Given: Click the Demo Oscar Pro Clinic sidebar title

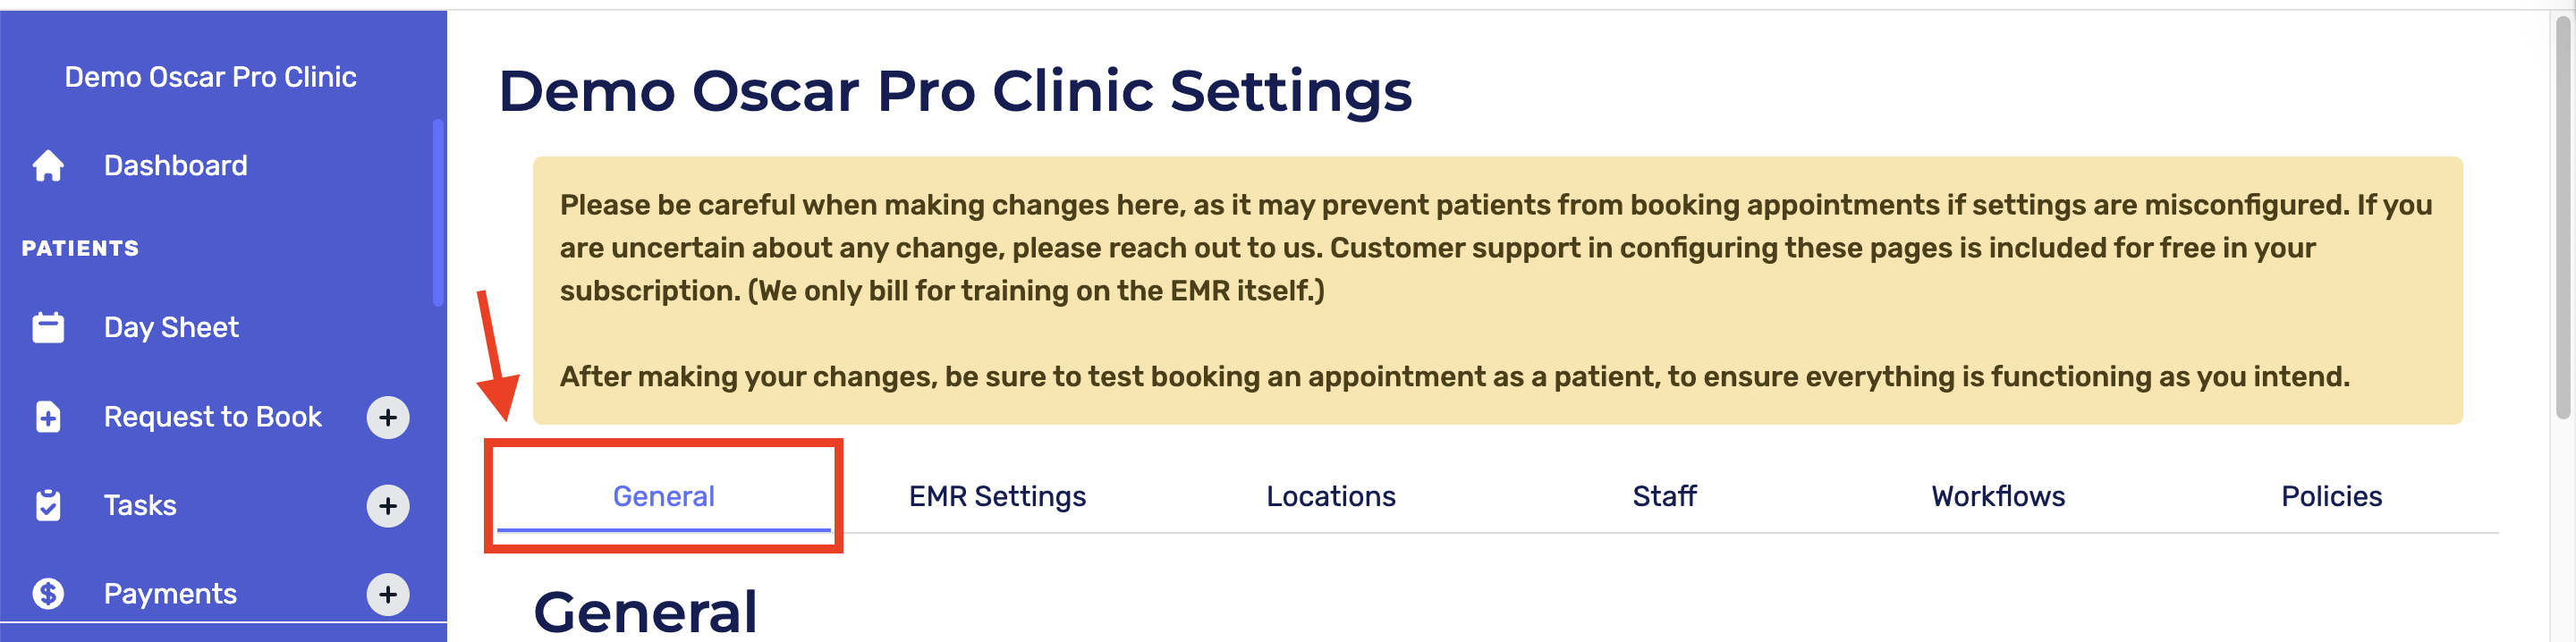Looking at the screenshot, I should (x=210, y=77).
